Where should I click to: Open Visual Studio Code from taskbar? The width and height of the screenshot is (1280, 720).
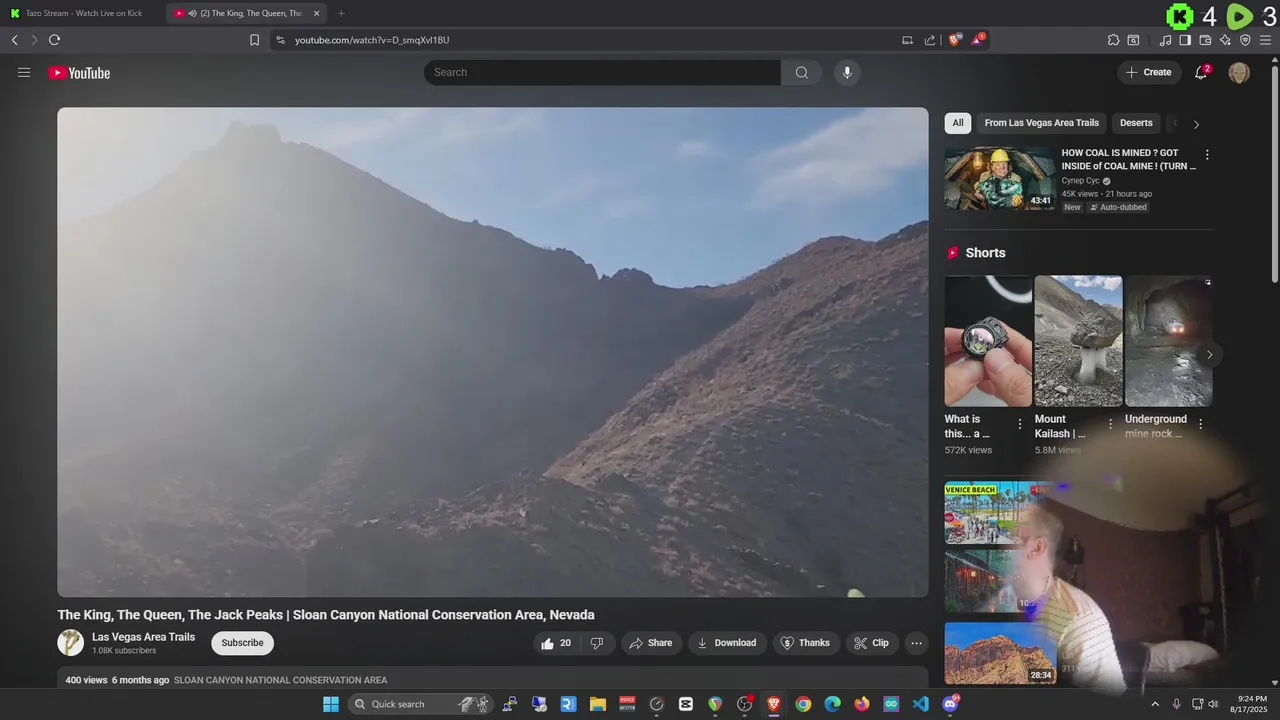point(920,704)
